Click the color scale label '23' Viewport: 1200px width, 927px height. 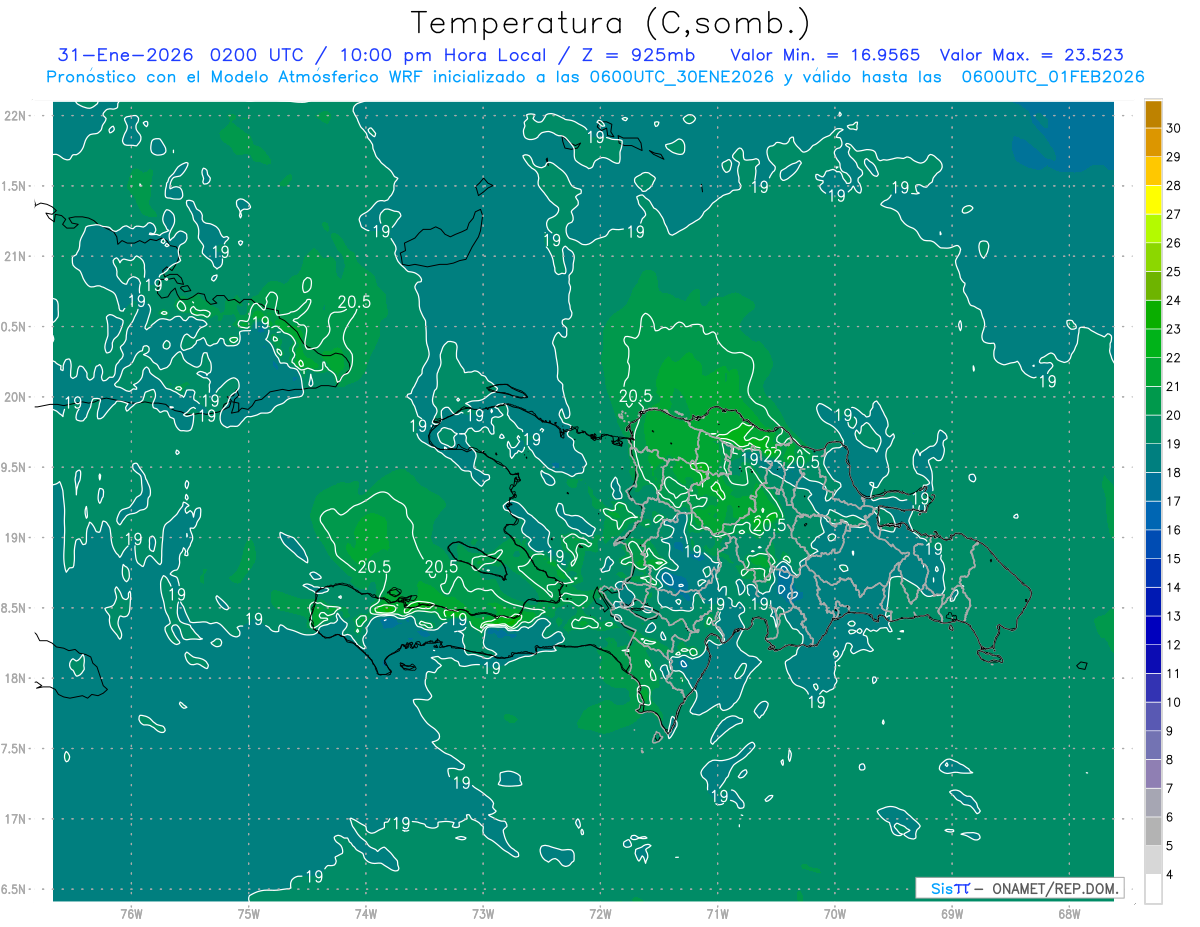[x=1174, y=329]
